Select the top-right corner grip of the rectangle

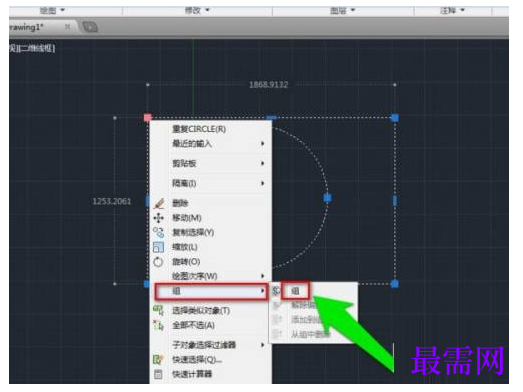coord(395,118)
